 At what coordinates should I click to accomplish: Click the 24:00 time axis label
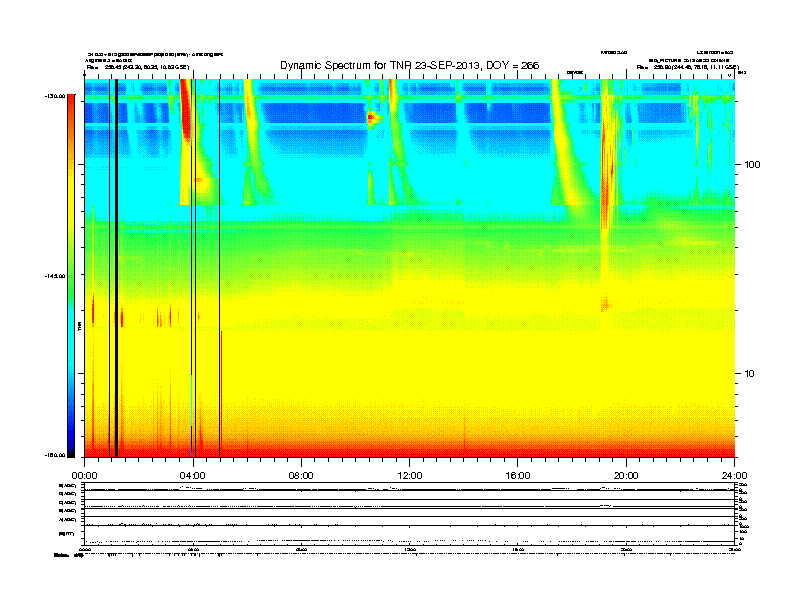(x=734, y=476)
